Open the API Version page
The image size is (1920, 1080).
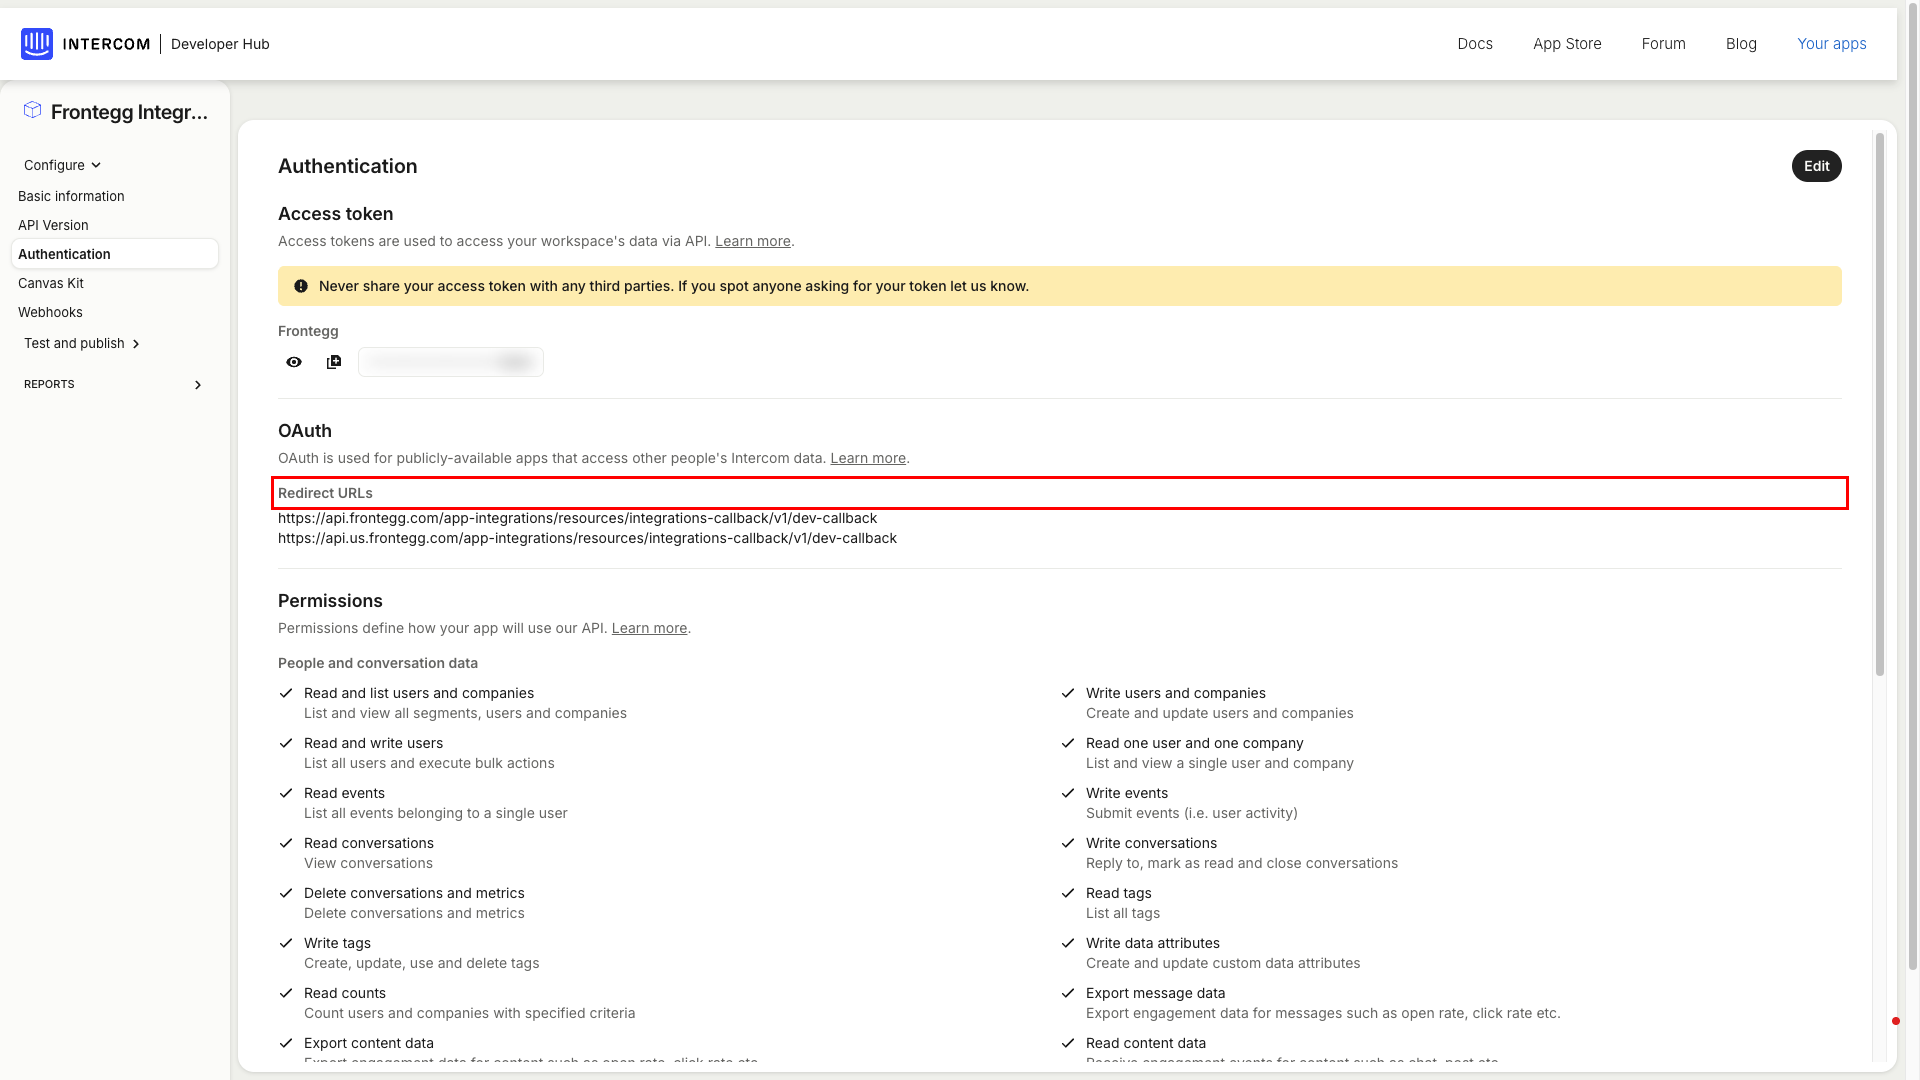53,225
